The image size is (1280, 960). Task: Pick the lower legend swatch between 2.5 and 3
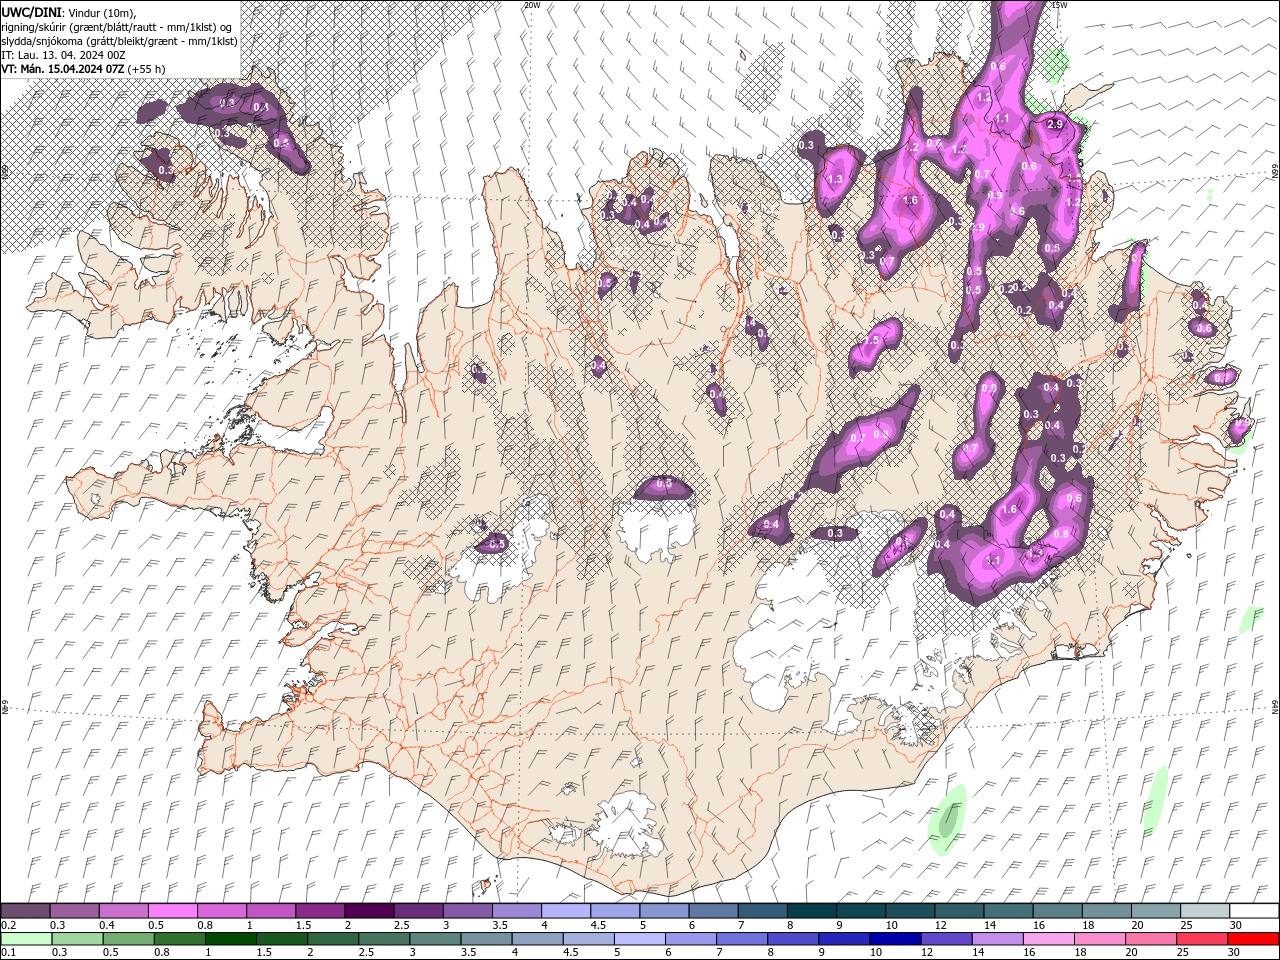click(x=382, y=939)
